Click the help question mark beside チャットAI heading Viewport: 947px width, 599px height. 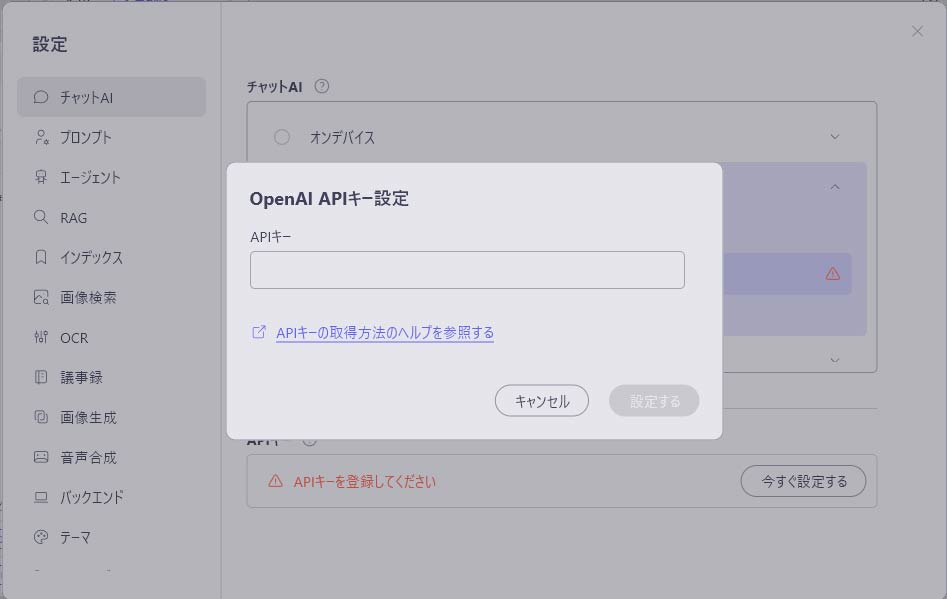coord(322,86)
